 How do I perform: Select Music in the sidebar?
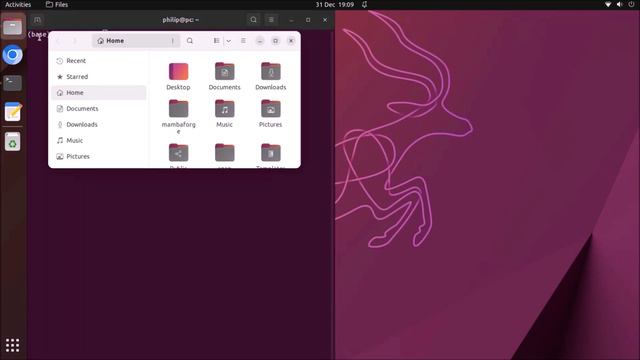(x=99, y=140)
